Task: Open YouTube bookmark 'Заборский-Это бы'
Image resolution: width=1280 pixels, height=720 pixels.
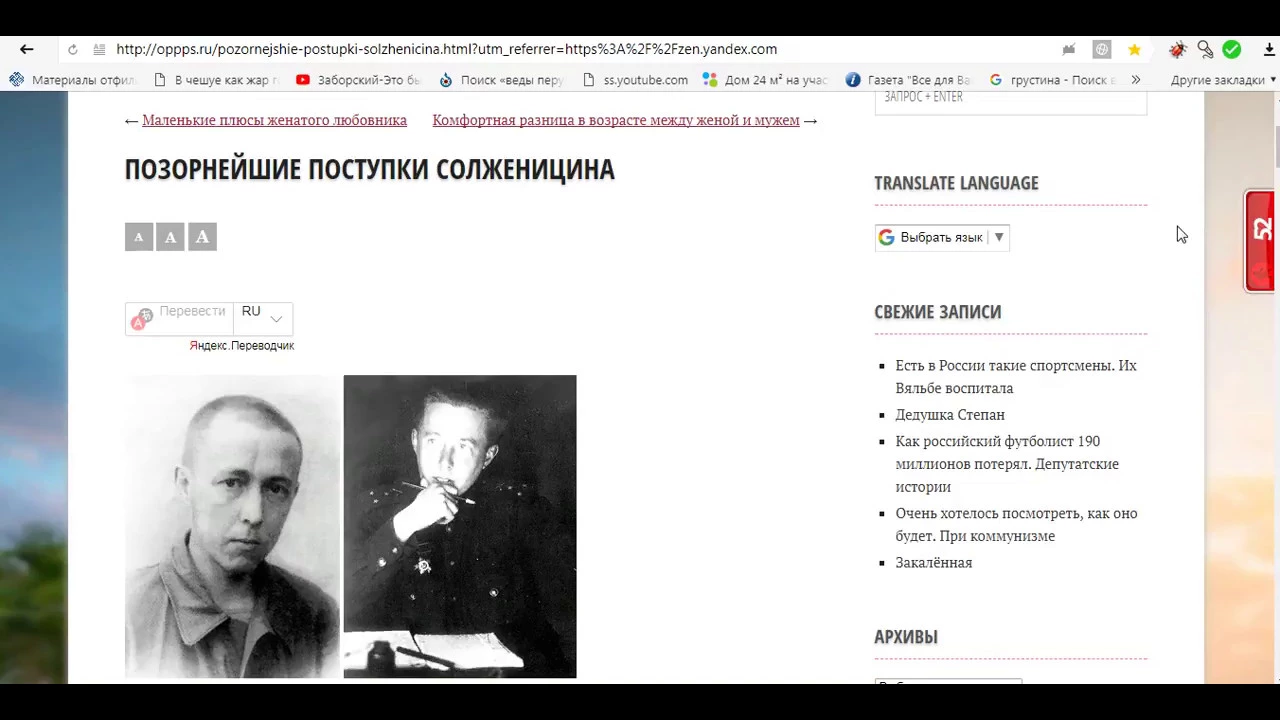Action: [x=359, y=80]
